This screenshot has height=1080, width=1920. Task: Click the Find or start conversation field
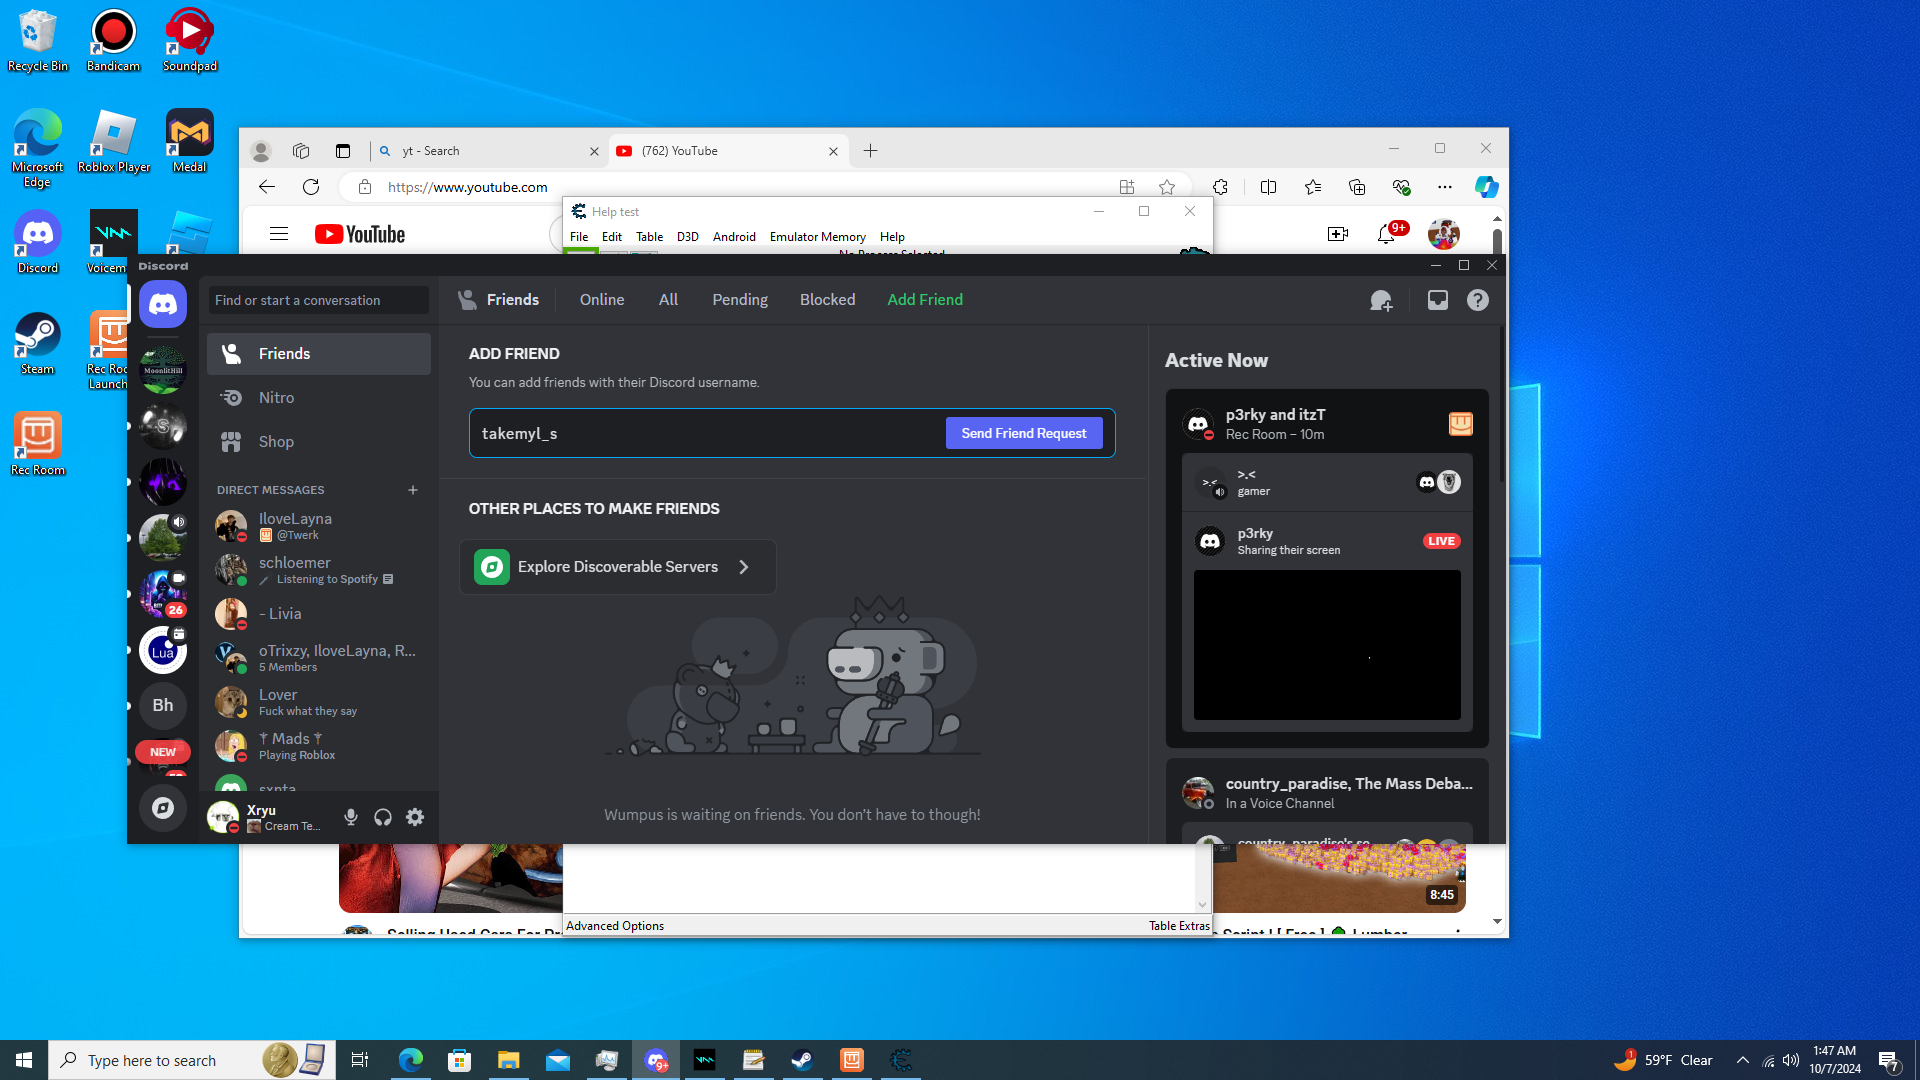point(318,300)
